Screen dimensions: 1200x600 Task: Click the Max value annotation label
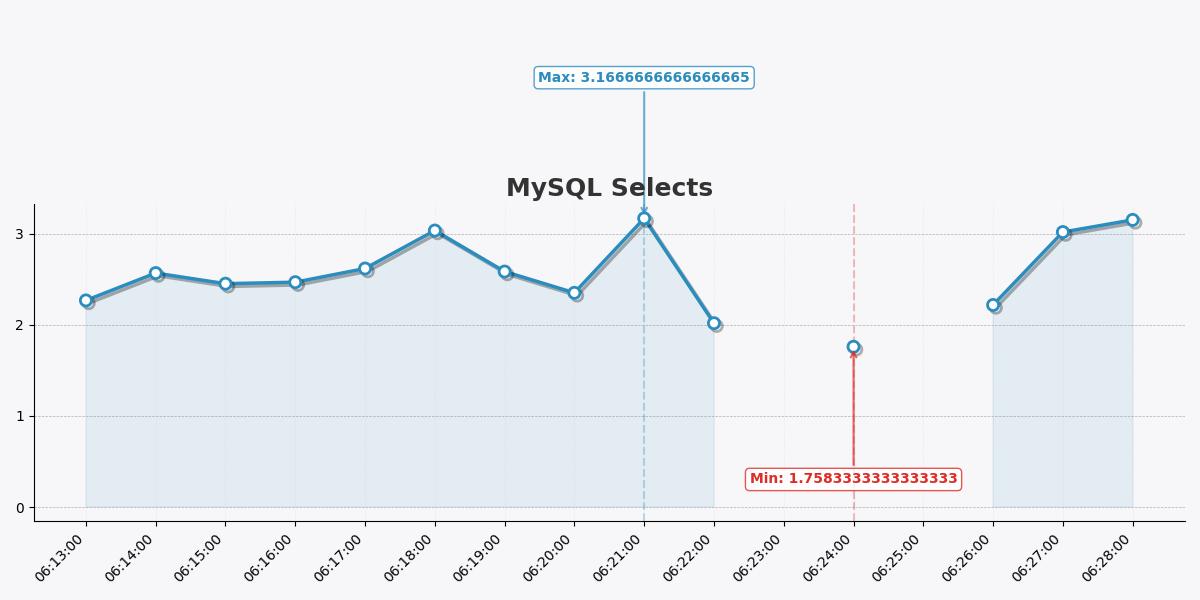point(643,78)
